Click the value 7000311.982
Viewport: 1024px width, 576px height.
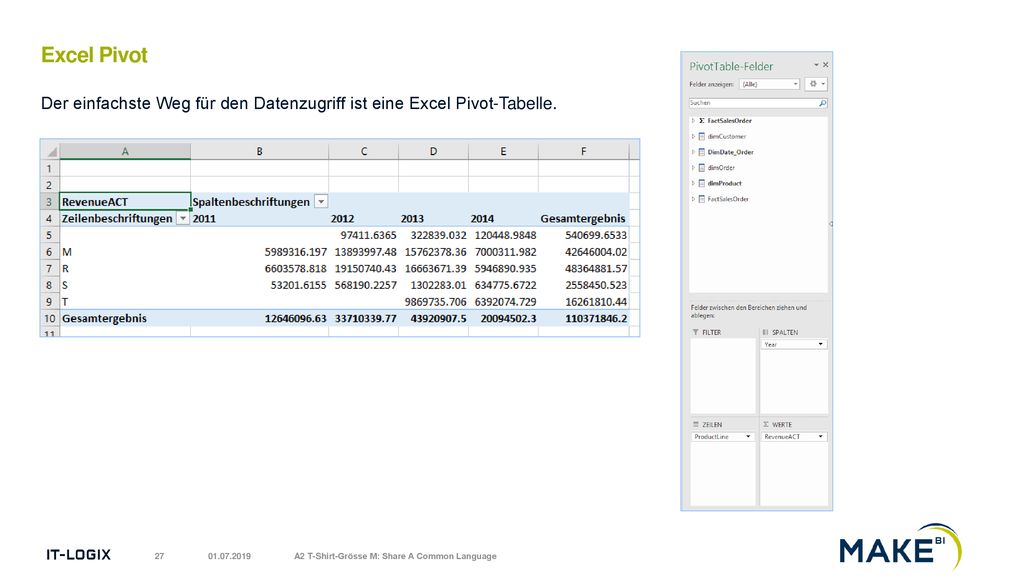point(504,252)
